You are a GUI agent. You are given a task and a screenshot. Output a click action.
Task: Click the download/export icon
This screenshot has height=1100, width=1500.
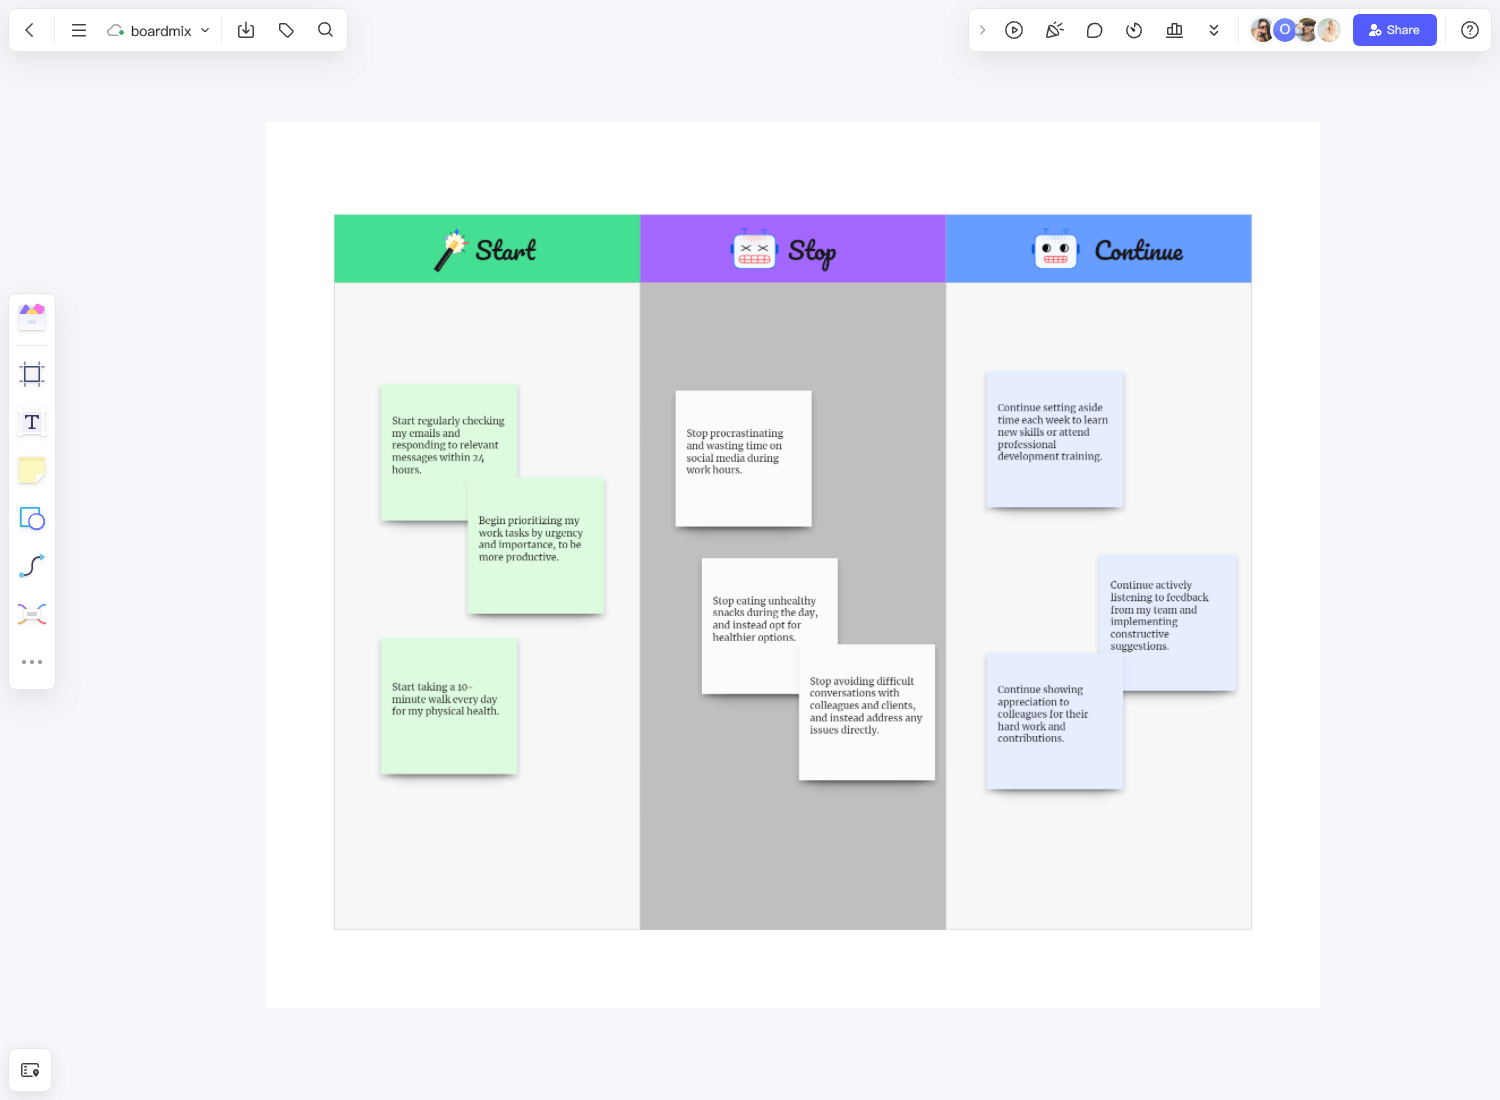tap(246, 30)
